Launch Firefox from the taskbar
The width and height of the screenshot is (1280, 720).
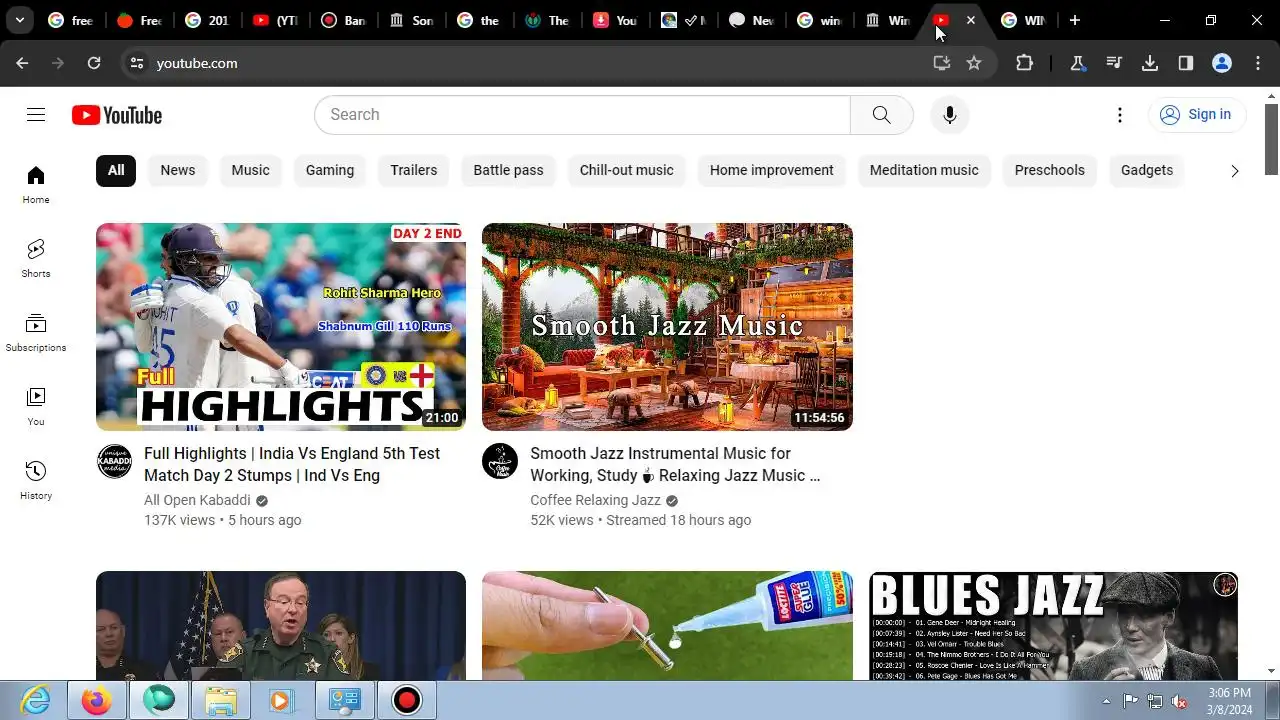(97, 700)
